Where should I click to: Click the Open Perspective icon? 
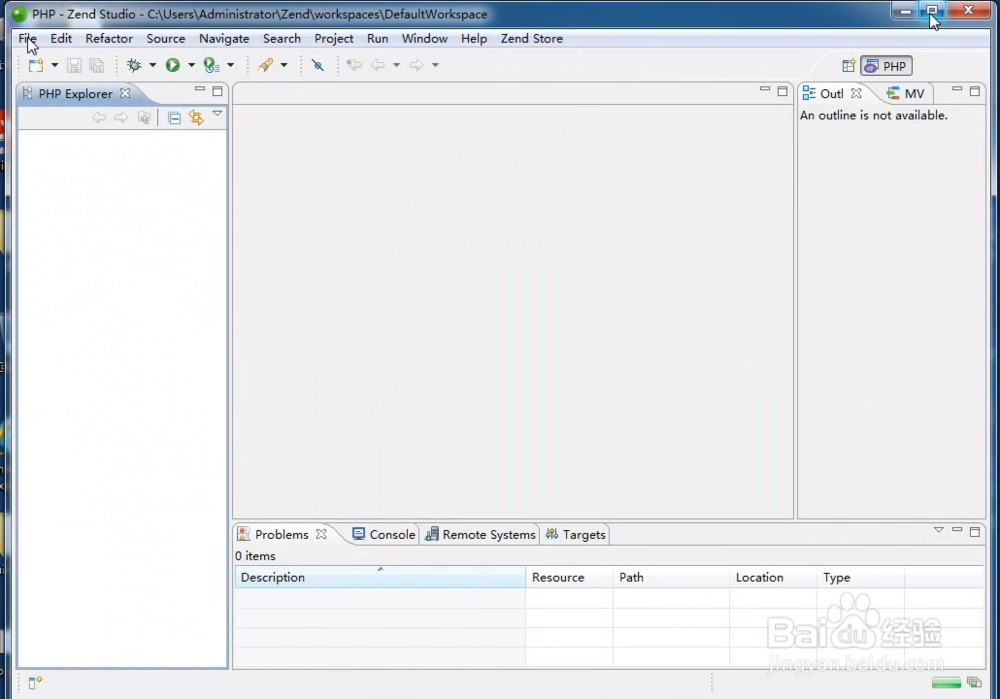(x=848, y=66)
